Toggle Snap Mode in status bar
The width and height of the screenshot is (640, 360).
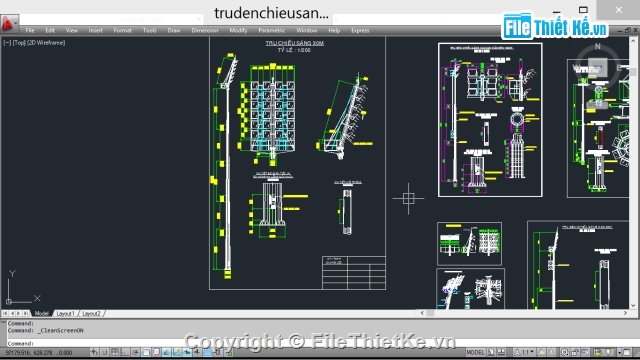coord(104,352)
